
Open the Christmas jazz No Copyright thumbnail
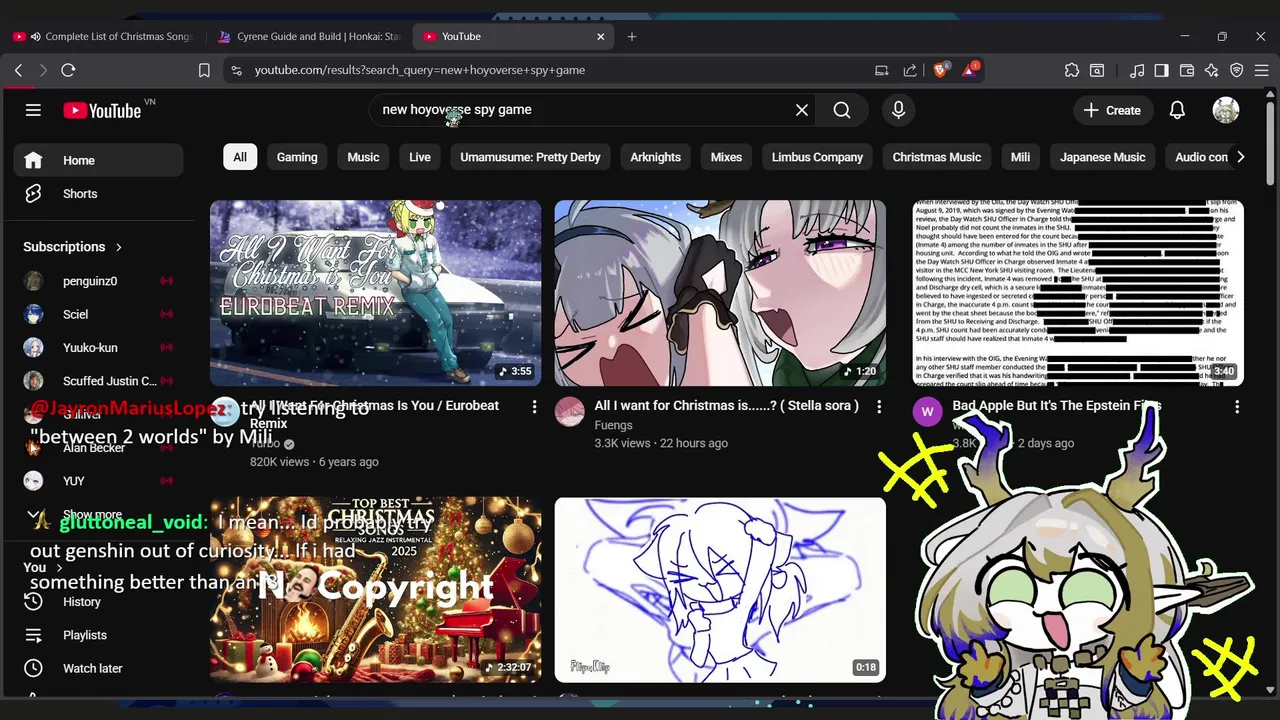(375, 590)
